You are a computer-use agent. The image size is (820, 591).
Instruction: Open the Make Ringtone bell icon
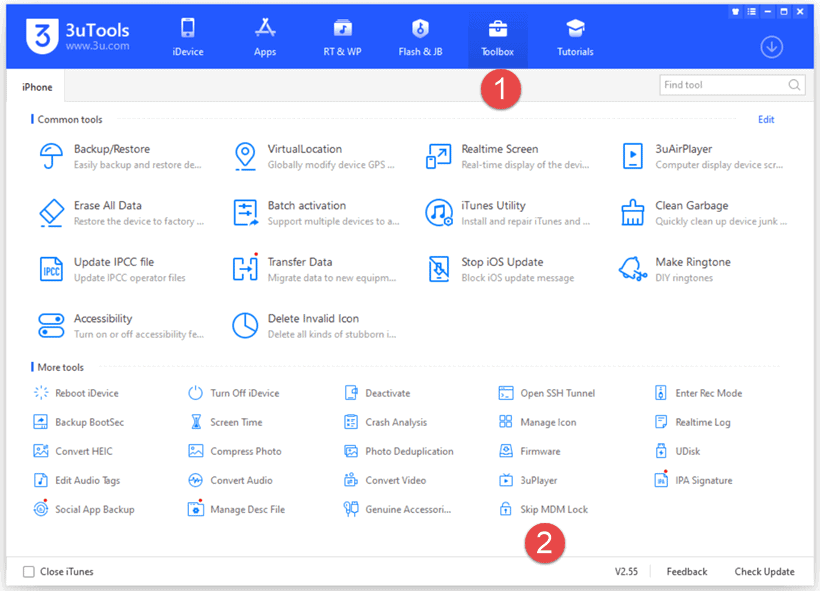(x=632, y=269)
